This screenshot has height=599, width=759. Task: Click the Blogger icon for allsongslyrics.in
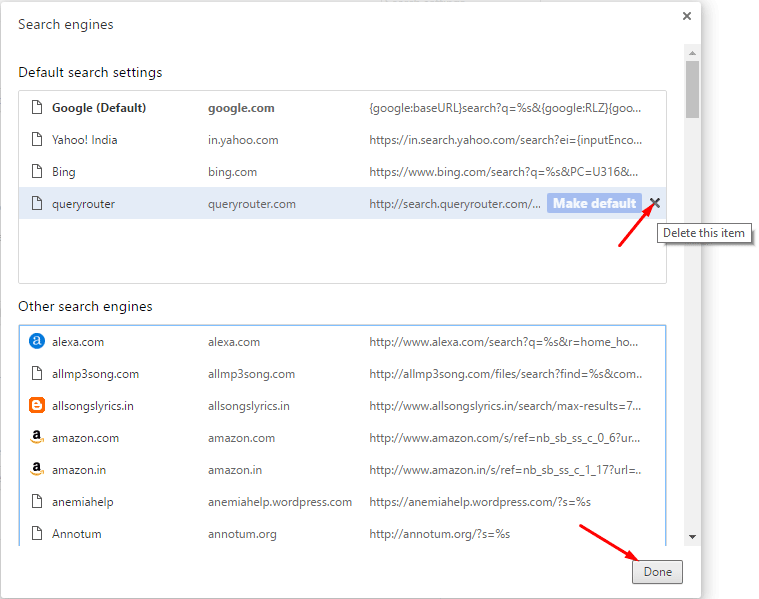click(37, 405)
